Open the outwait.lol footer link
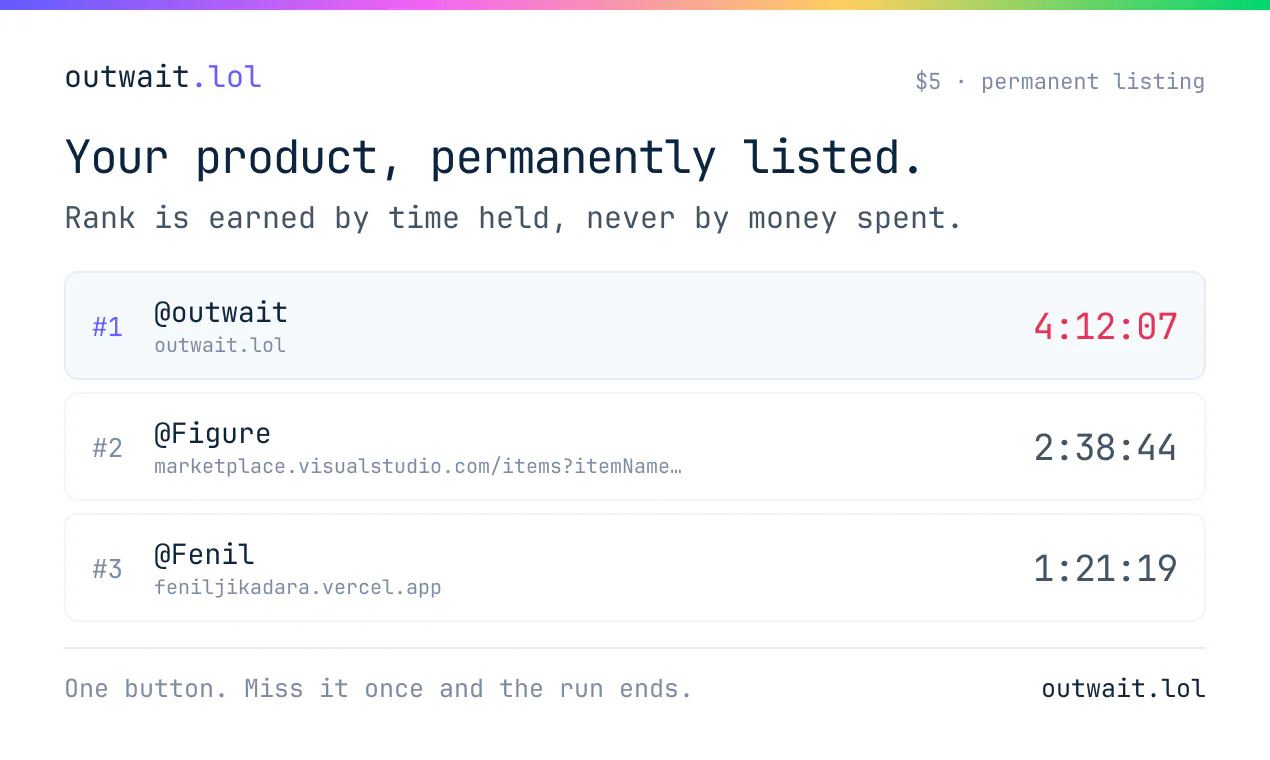1270x760 pixels. [1123, 688]
